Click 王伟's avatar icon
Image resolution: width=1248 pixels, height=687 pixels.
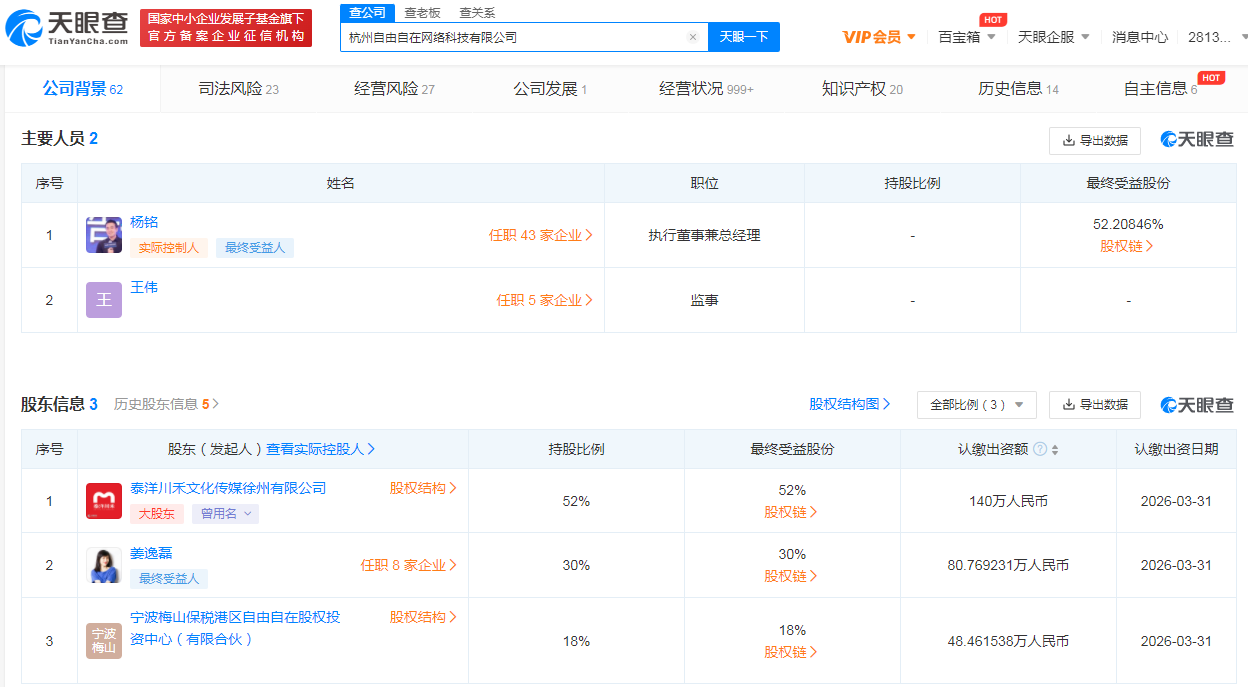(104, 300)
